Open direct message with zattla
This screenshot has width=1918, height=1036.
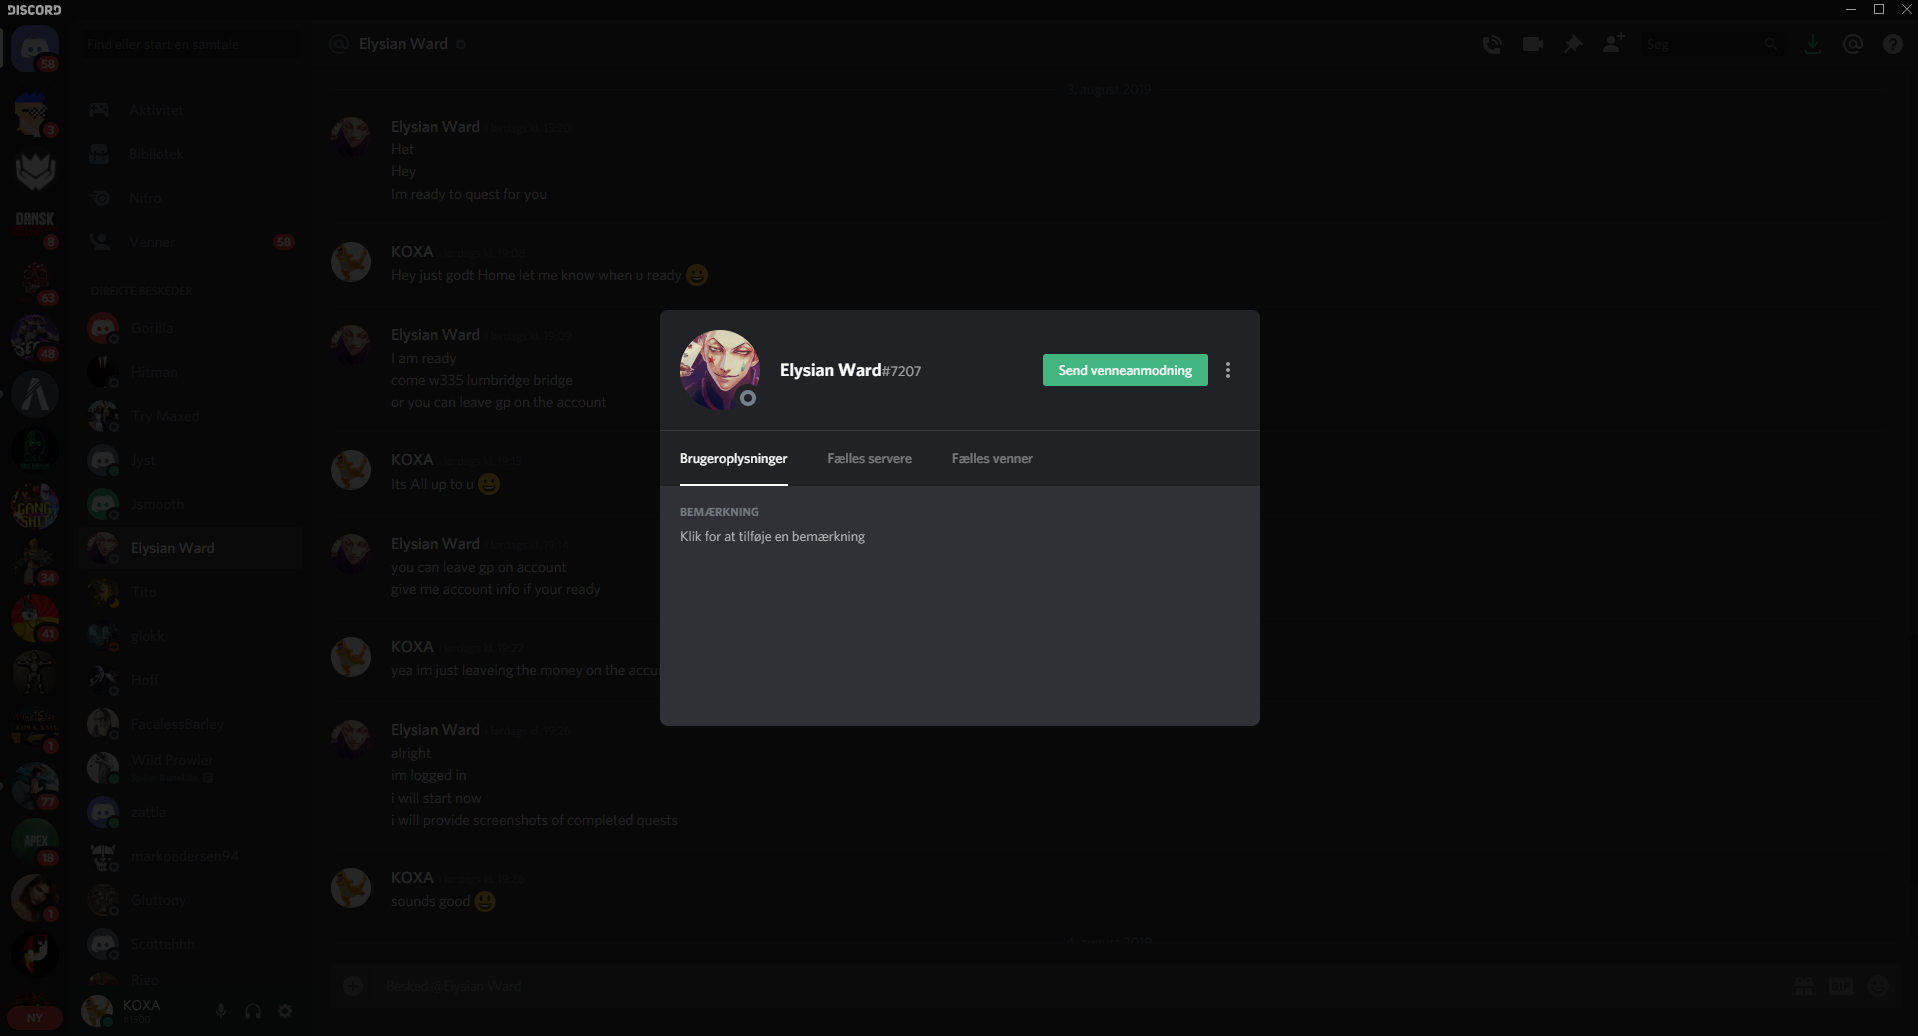coord(190,812)
